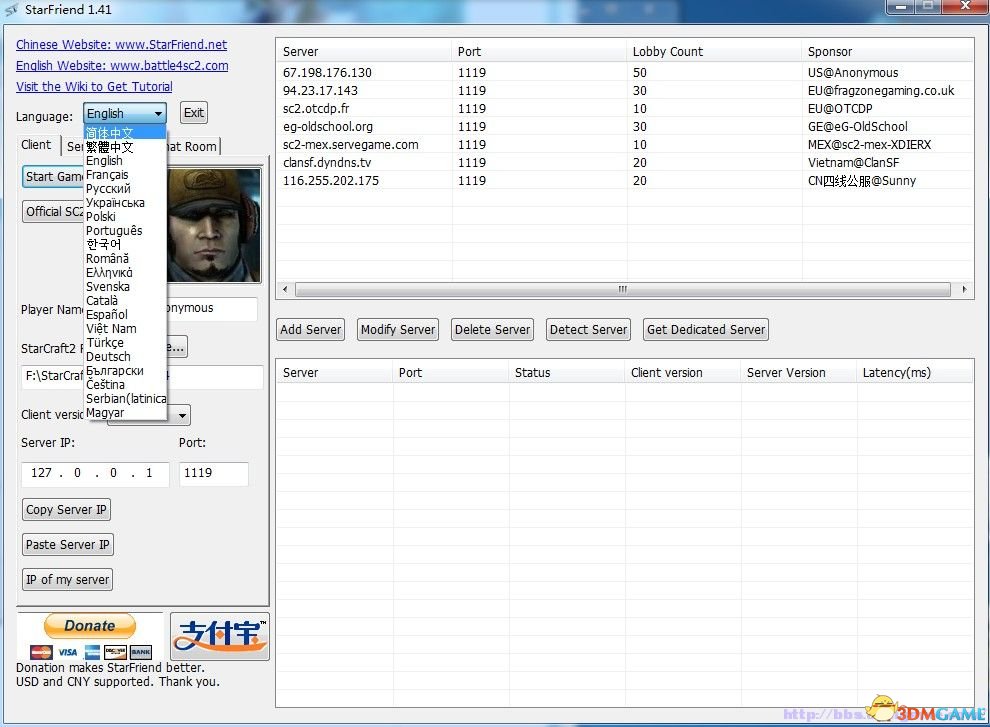This screenshot has width=990, height=727.
Task: Select the sc2.otcdp.fr server row
Action: (x=316, y=109)
